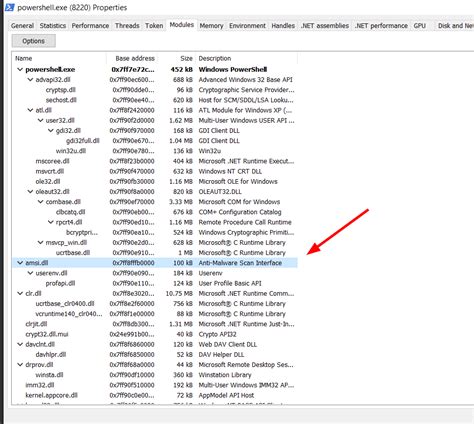Switch to the Threads tab

127,26
